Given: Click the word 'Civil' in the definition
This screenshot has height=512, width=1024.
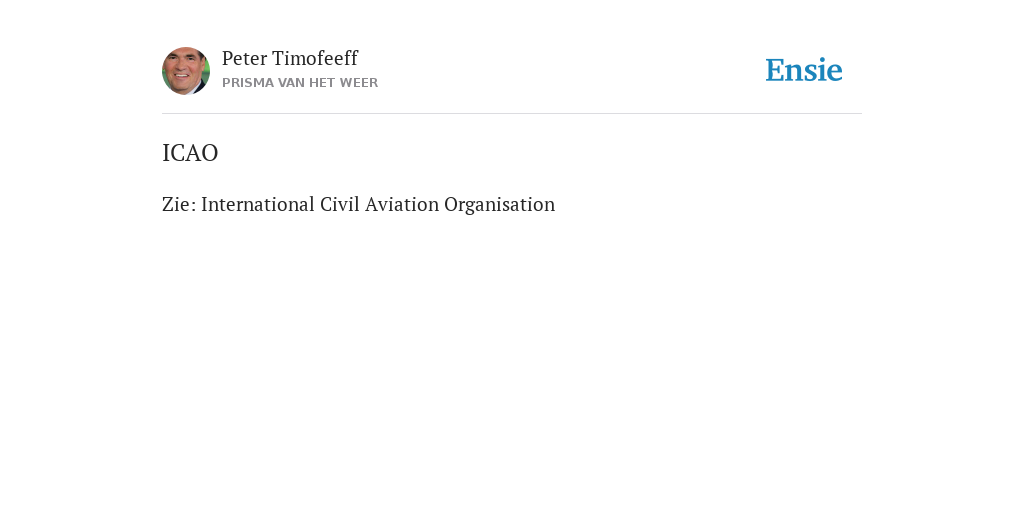Looking at the screenshot, I should (340, 204).
